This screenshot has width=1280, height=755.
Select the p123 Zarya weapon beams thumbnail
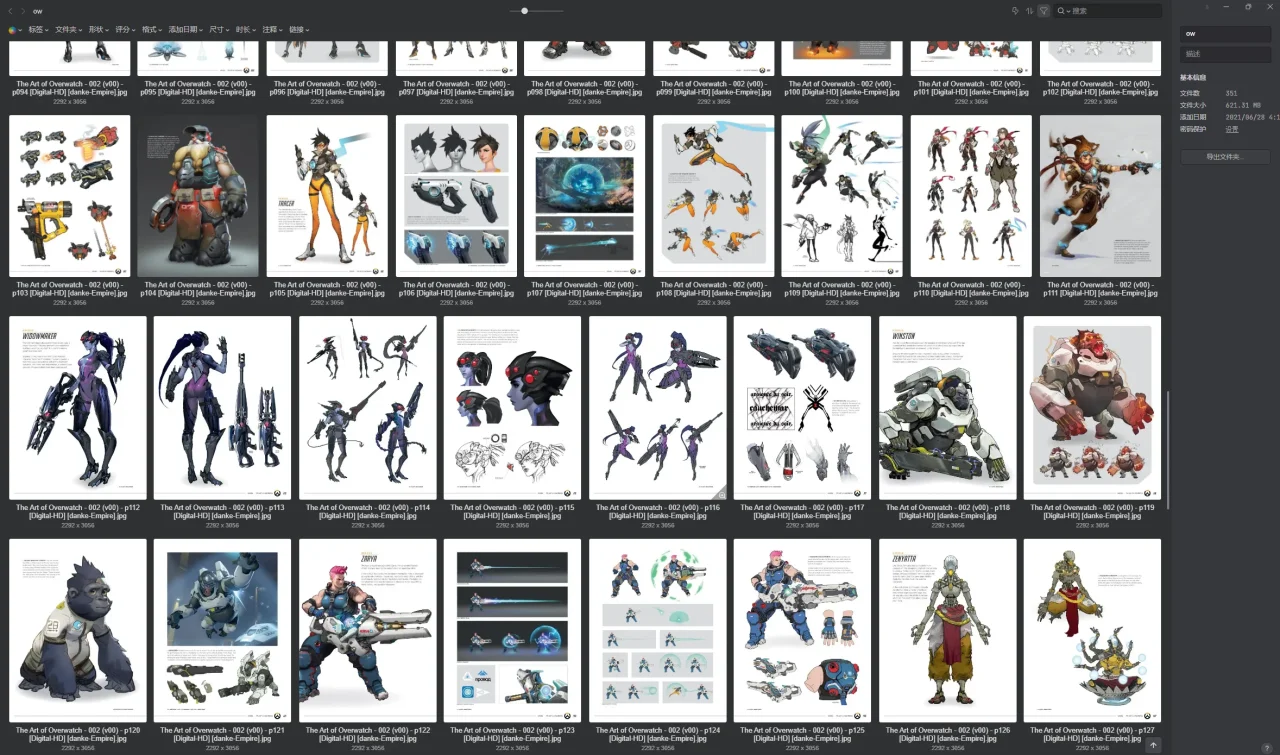point(512,631)
